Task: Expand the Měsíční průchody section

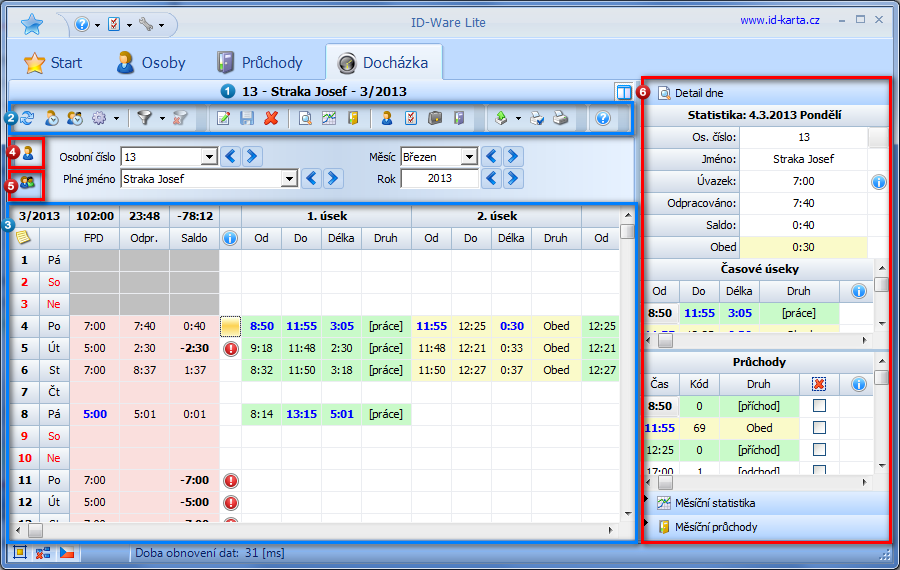Action: pos(766,527)
